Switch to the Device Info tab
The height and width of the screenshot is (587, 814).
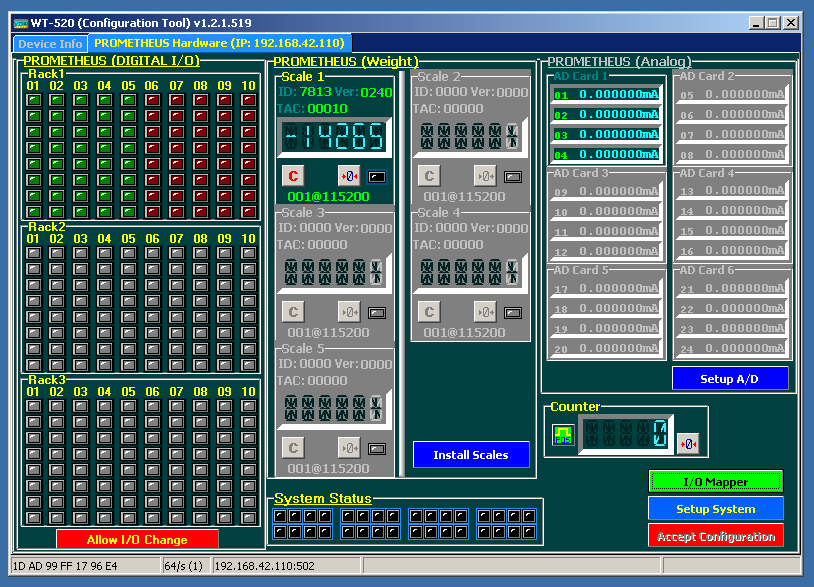[50, 44]
